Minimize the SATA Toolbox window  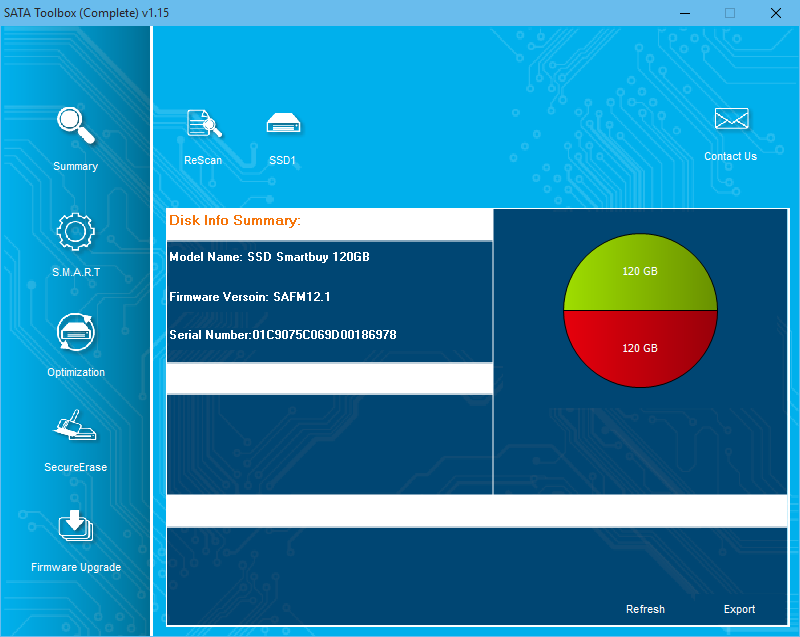(685, 13)
